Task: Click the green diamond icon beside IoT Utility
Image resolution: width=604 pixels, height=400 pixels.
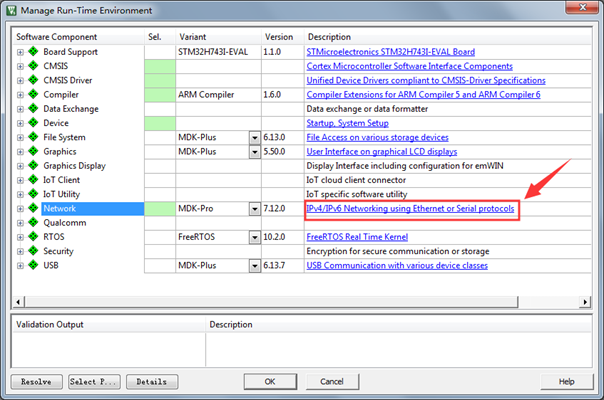Action: tap(34, 194)
